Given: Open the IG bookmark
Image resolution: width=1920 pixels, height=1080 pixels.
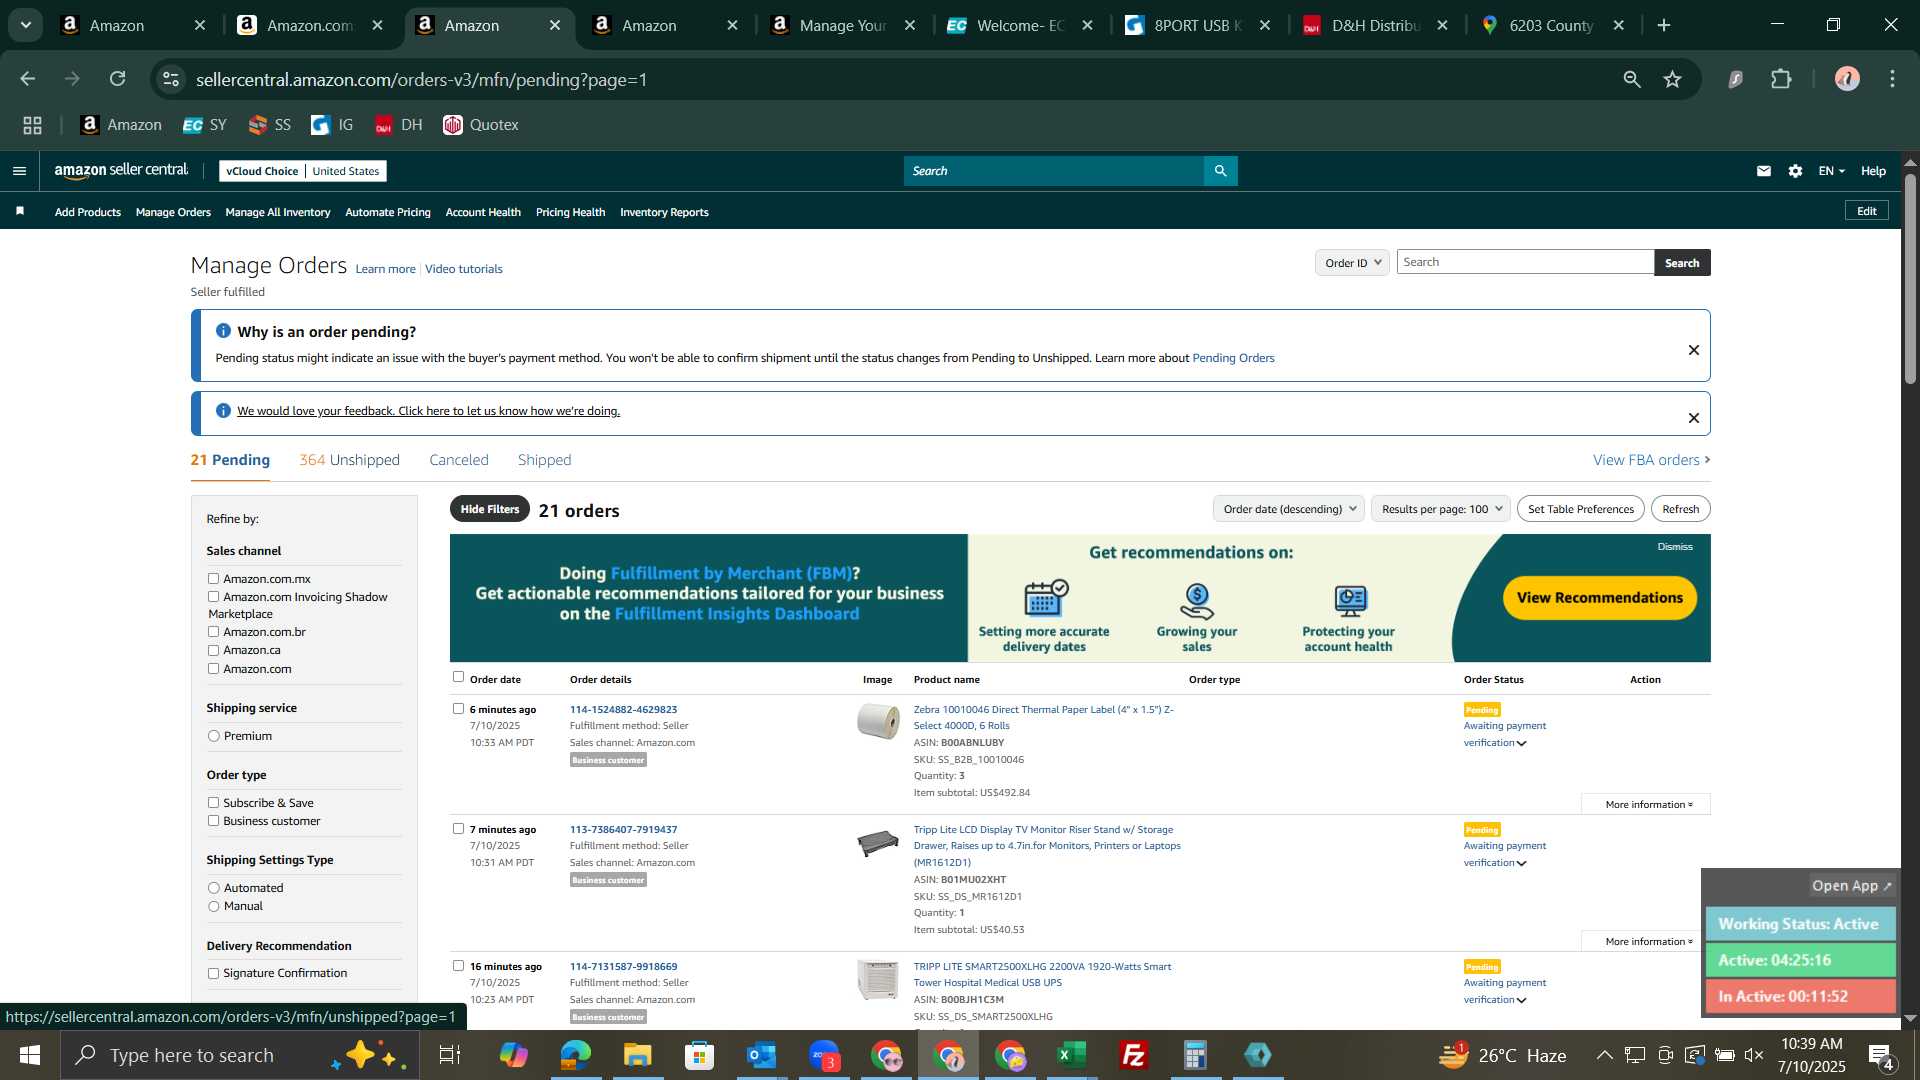Looking at the screenshot, I should pyautogui.click(x=332, y=125).
